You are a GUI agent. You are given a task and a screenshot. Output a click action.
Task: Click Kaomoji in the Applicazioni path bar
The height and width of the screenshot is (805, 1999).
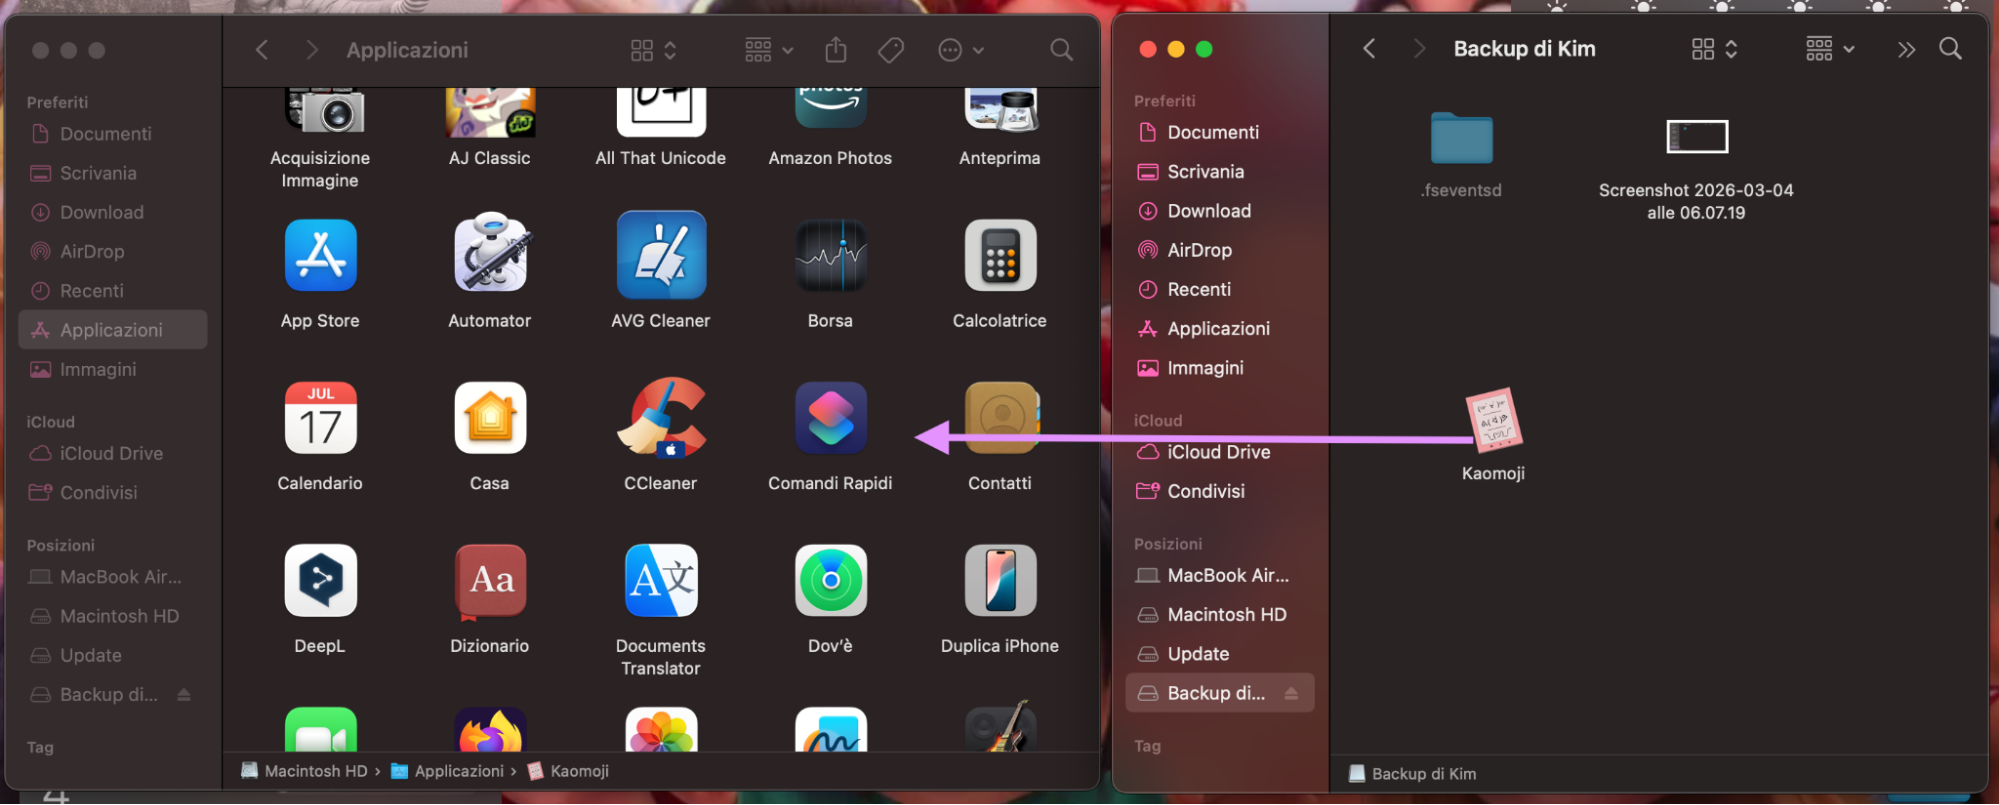(568, 771)
